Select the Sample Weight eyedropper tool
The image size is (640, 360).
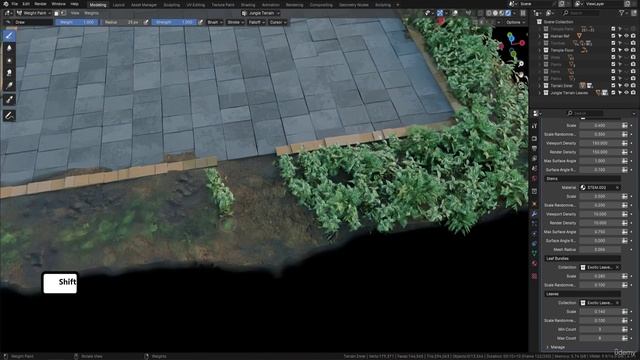[9, 100]
